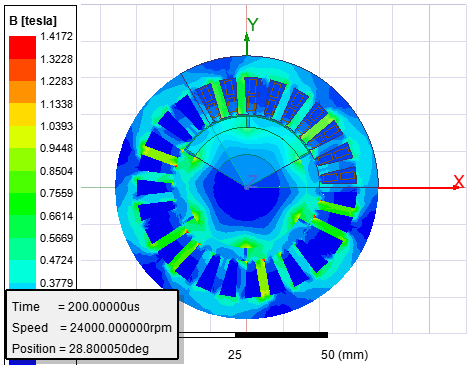Select the Speed = 24000 rpm readout
Screen dimensions: 471x365
point(92,328)
